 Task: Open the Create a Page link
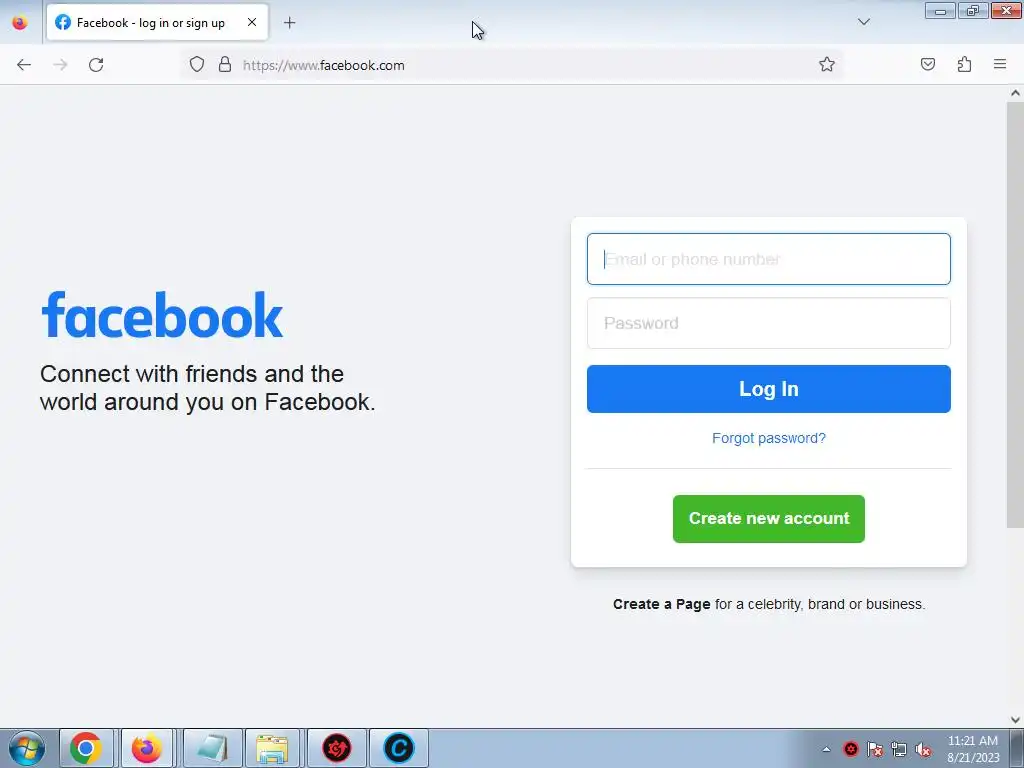coord(662,604)
